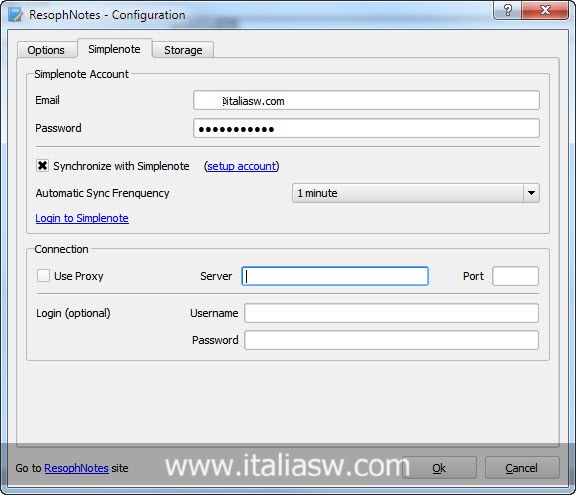Image resolution: width=576 pixels, height=495 pixels.
Task: Click the Cancel button
Action: [x=522, y=468]
